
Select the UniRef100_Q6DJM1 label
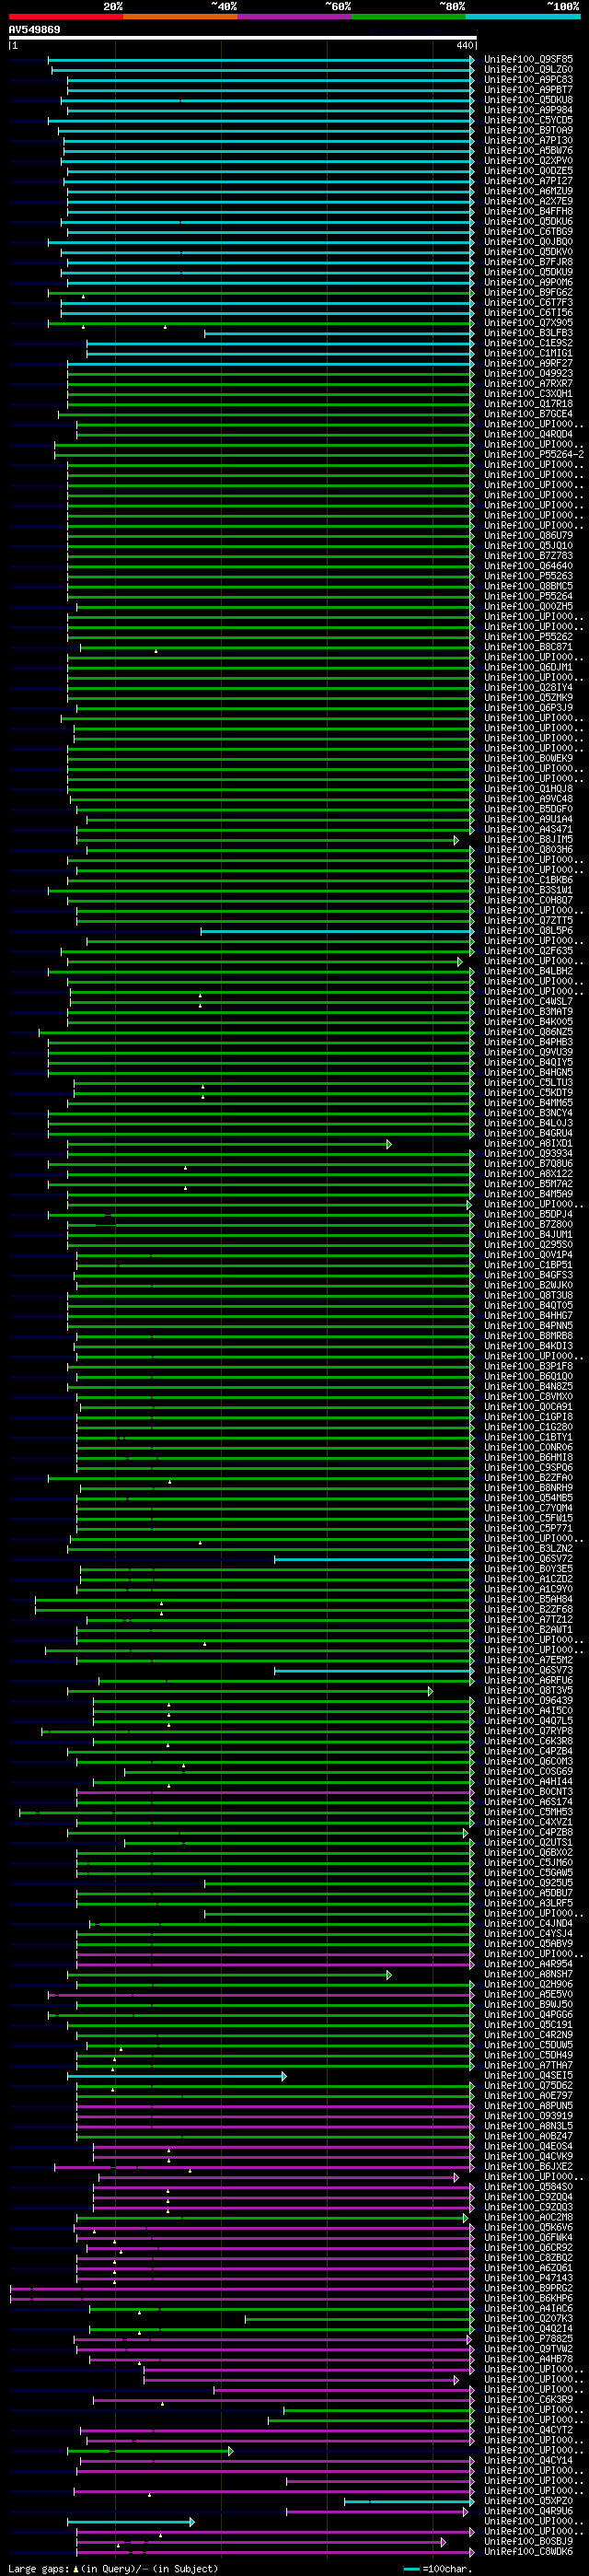click(529, 667)
